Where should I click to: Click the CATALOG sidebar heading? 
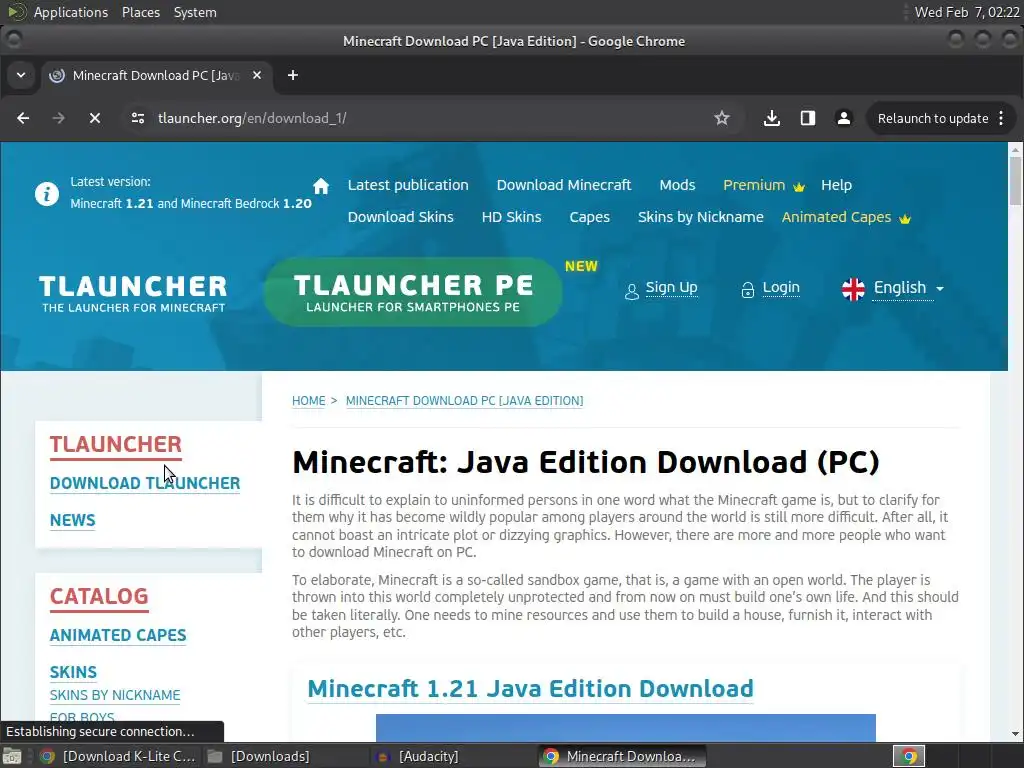pyautogui.click(x=99, y=597)
